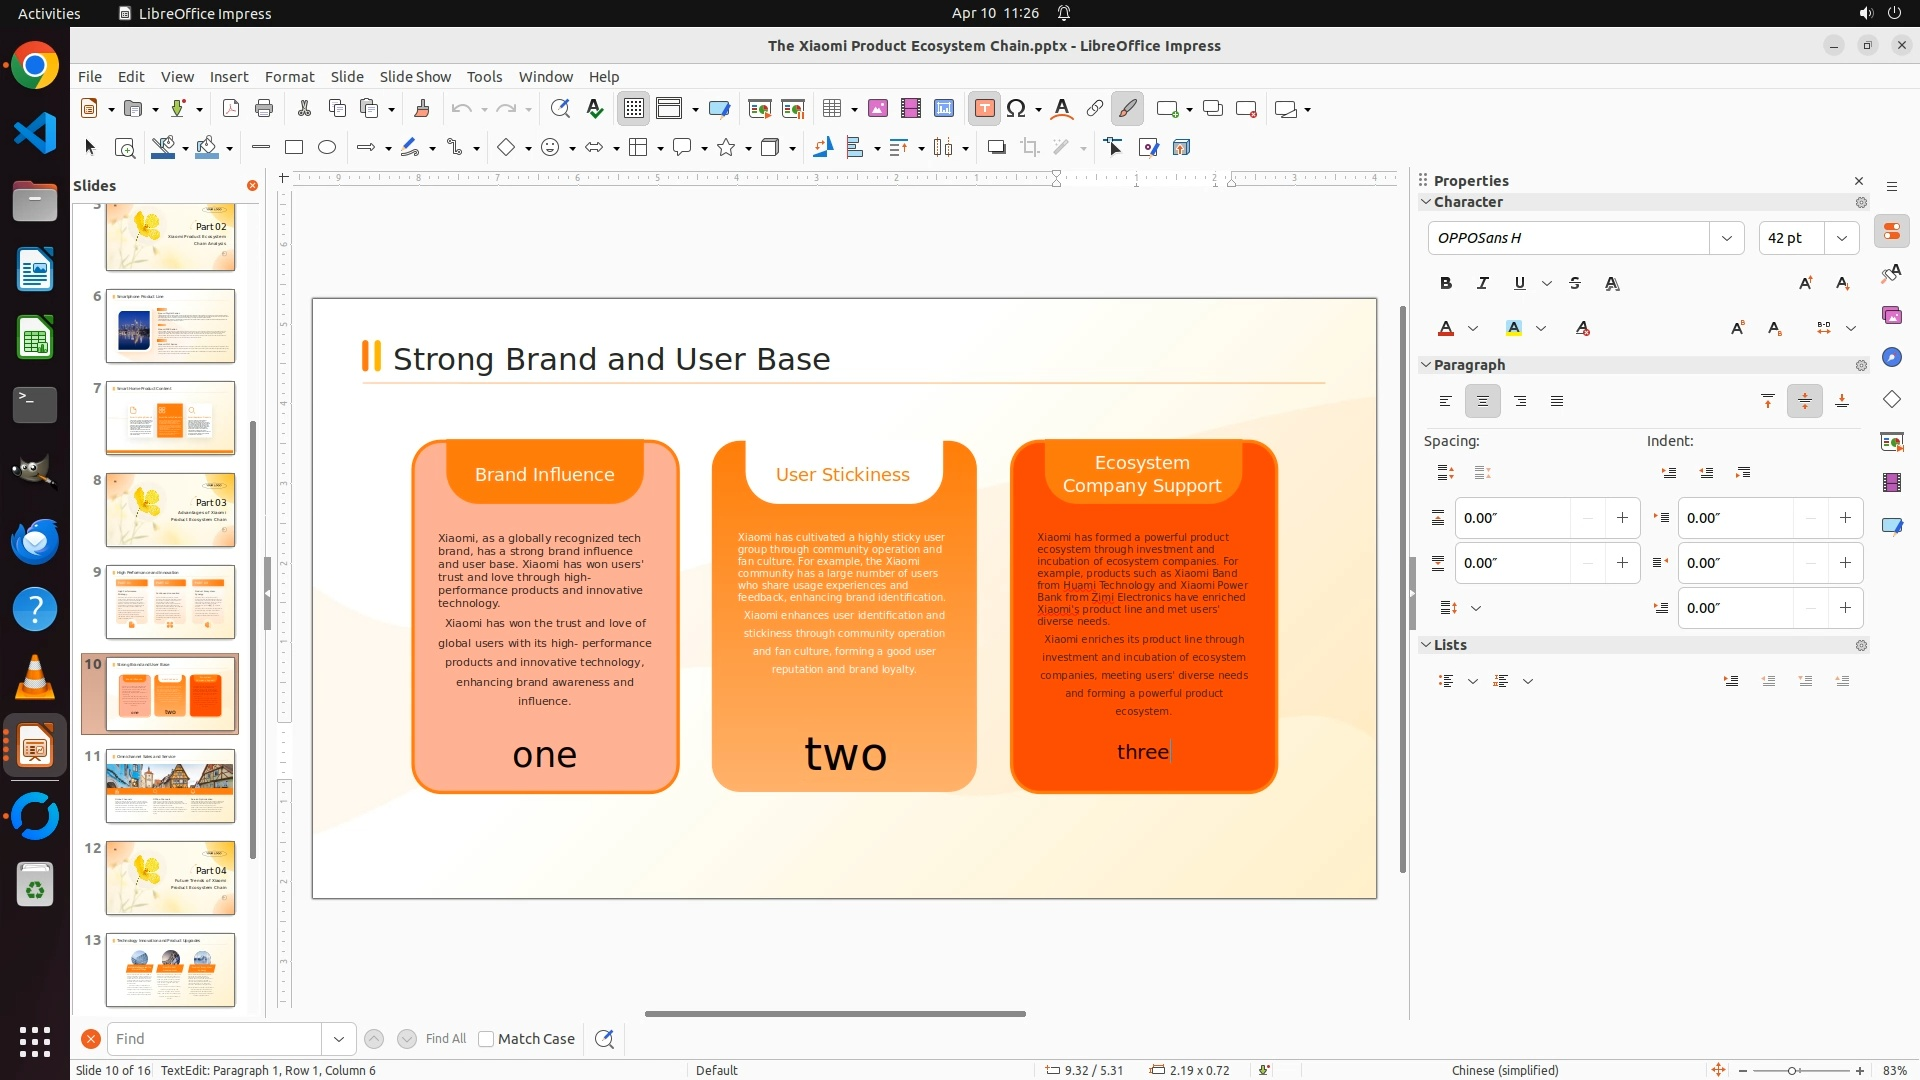Screen dimensions: 1920x1080
Task: Enable the Match Case checkbox
Action: click(x=486, y=1039)
